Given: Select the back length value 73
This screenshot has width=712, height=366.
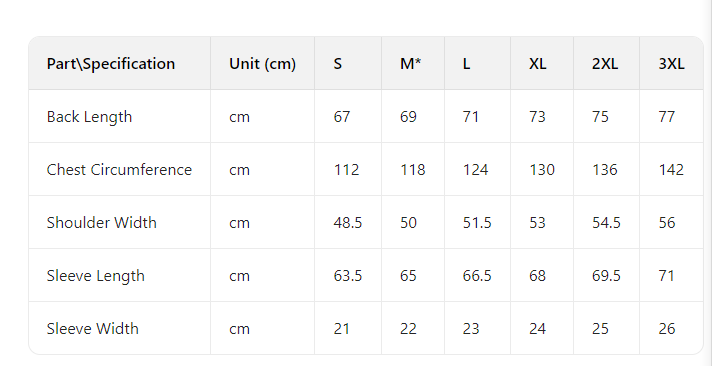Looking at the screenshot, I should (537, 117).
